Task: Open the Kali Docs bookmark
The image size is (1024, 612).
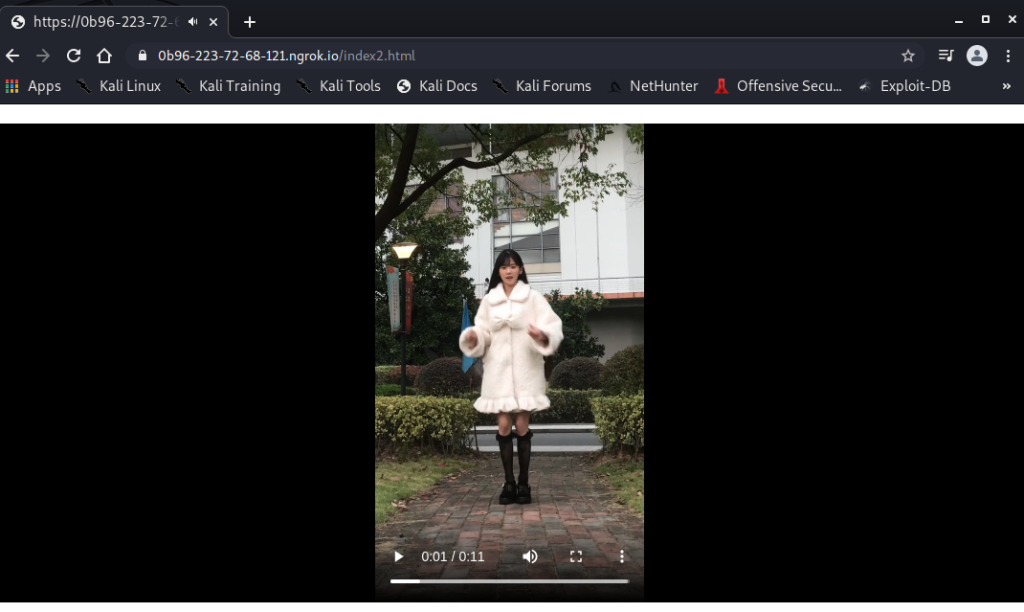Action: click(437, 86)
